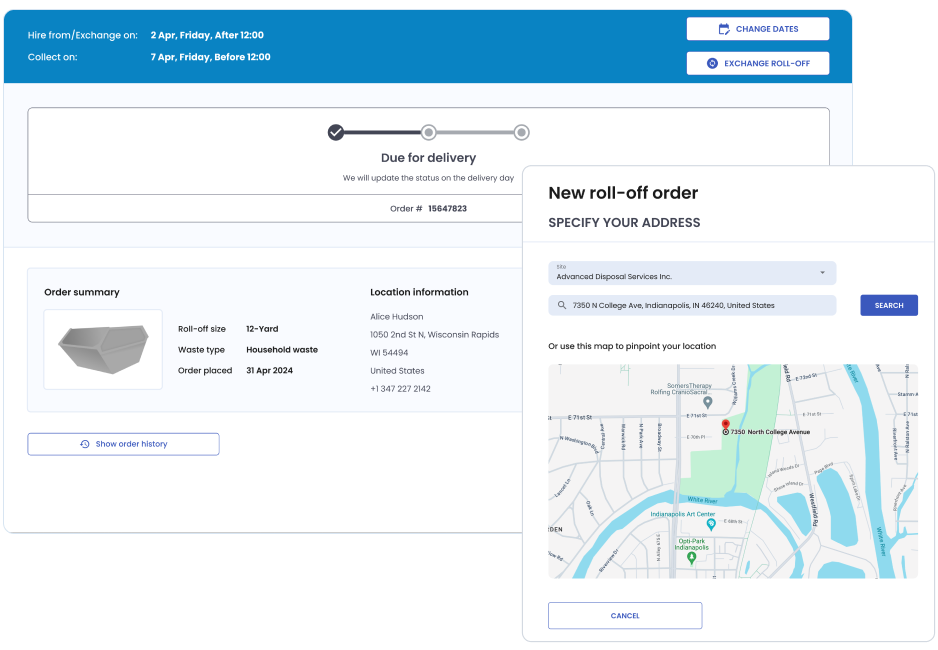The height and width of the screenshot is (650, 938).
Task: Click the roll-off container thumbnail image
Action: coord(103,349)
